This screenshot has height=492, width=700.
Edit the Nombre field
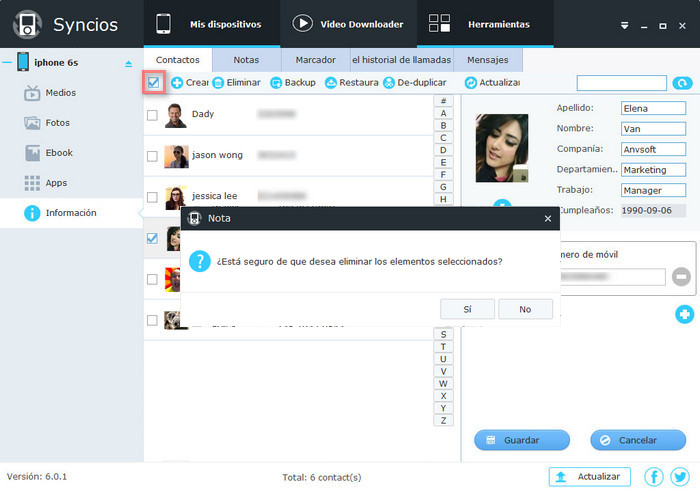pyautogui.click(x=653, y=129)
